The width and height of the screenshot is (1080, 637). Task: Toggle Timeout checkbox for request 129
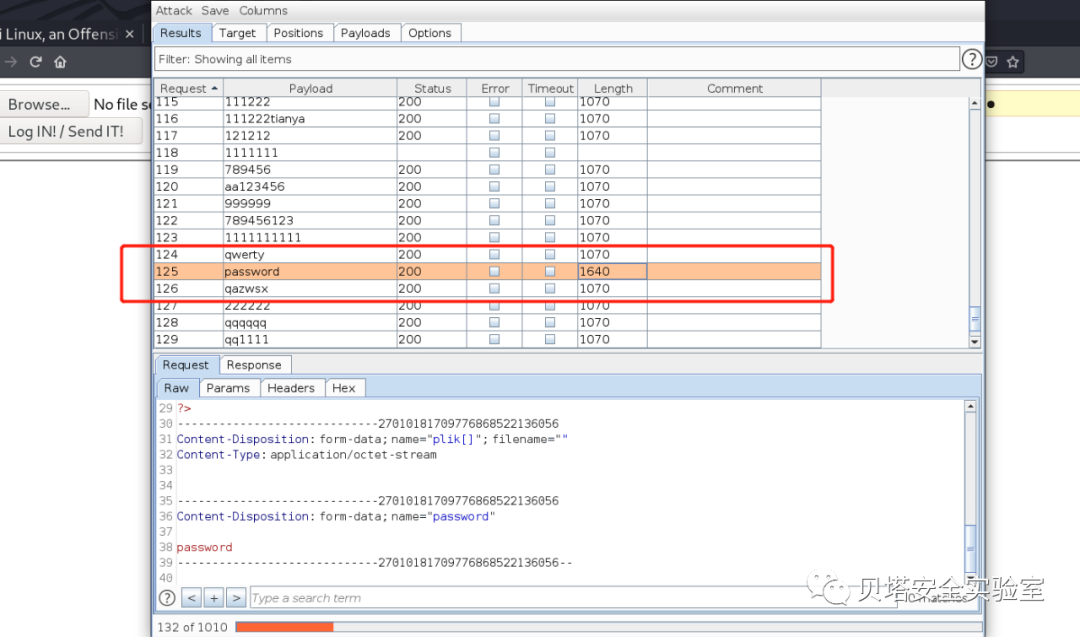point(550,339)
